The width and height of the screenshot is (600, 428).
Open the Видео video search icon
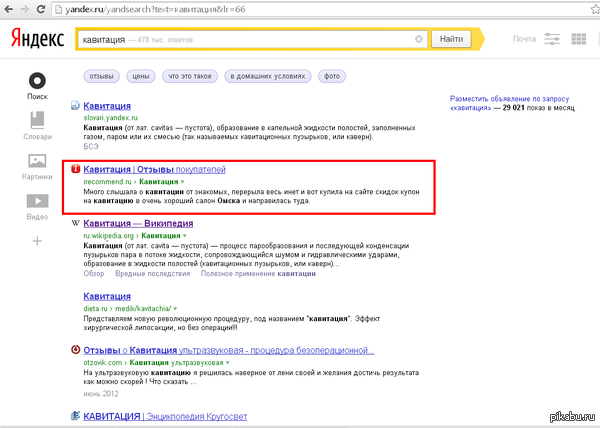tap(37, 204)
